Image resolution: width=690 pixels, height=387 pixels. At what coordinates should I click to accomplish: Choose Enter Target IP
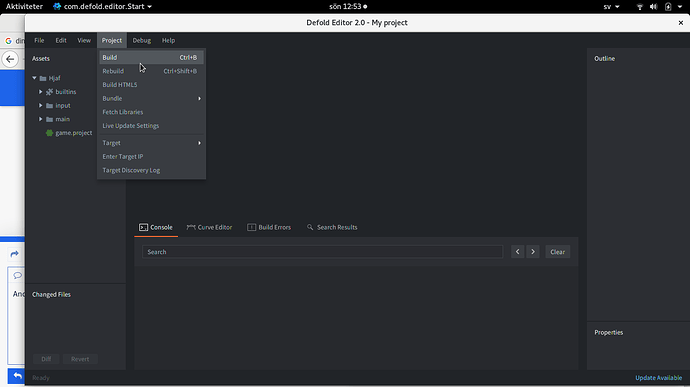151,157
